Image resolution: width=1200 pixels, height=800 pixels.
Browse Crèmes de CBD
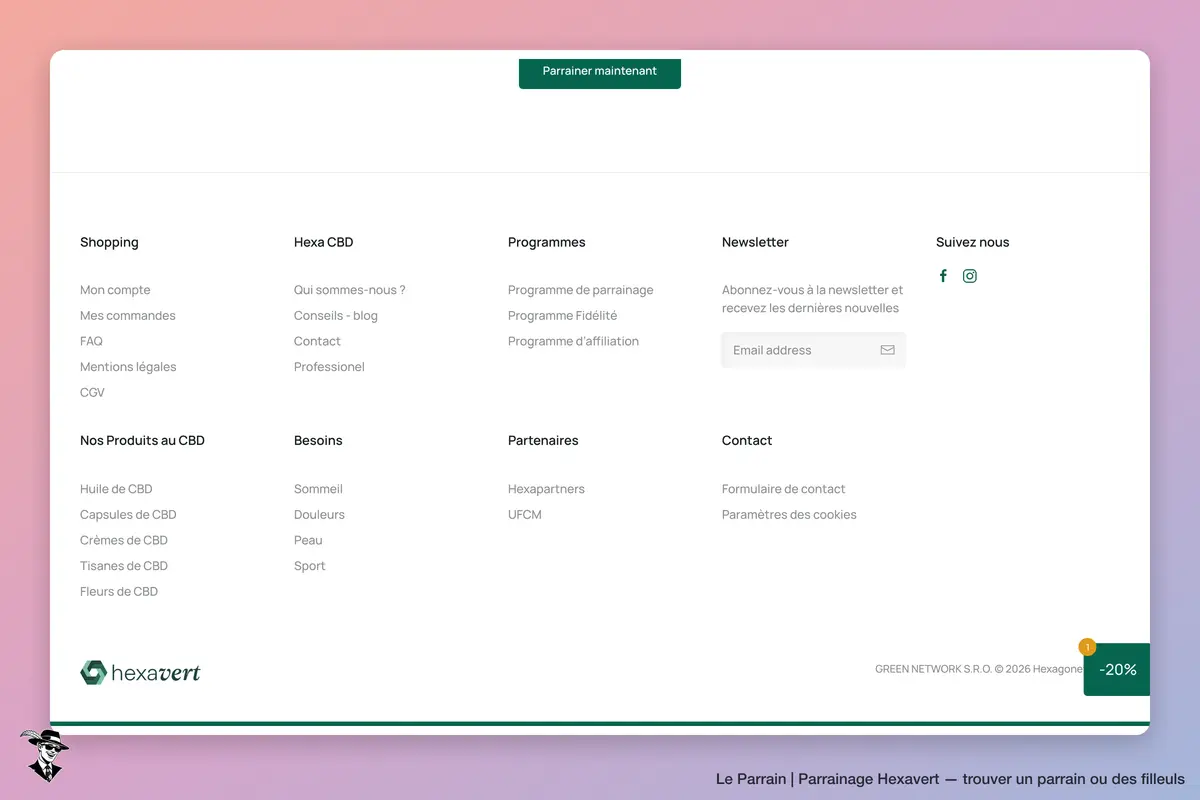[124, 540]
